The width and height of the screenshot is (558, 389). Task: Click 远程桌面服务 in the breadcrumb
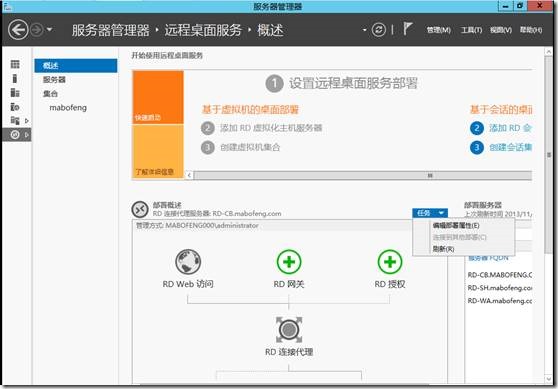coord(203,30)
